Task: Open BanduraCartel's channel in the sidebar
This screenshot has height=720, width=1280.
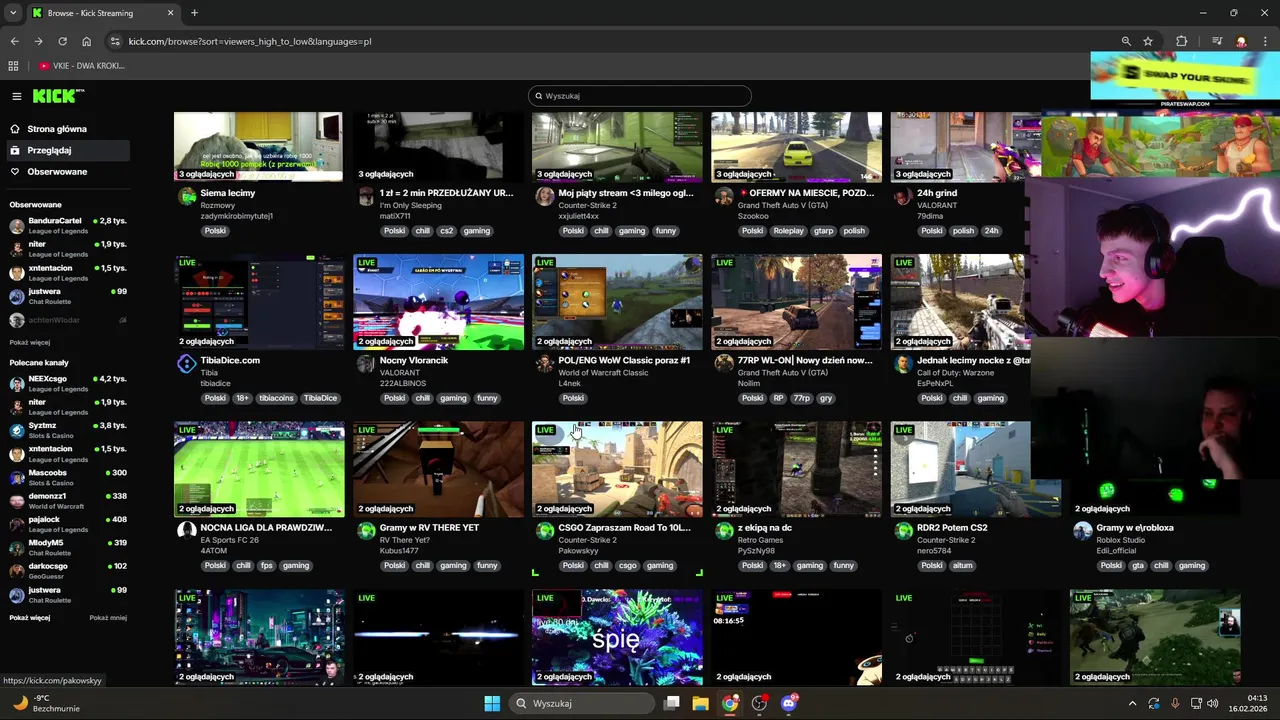Action: [x=67, y=225]
